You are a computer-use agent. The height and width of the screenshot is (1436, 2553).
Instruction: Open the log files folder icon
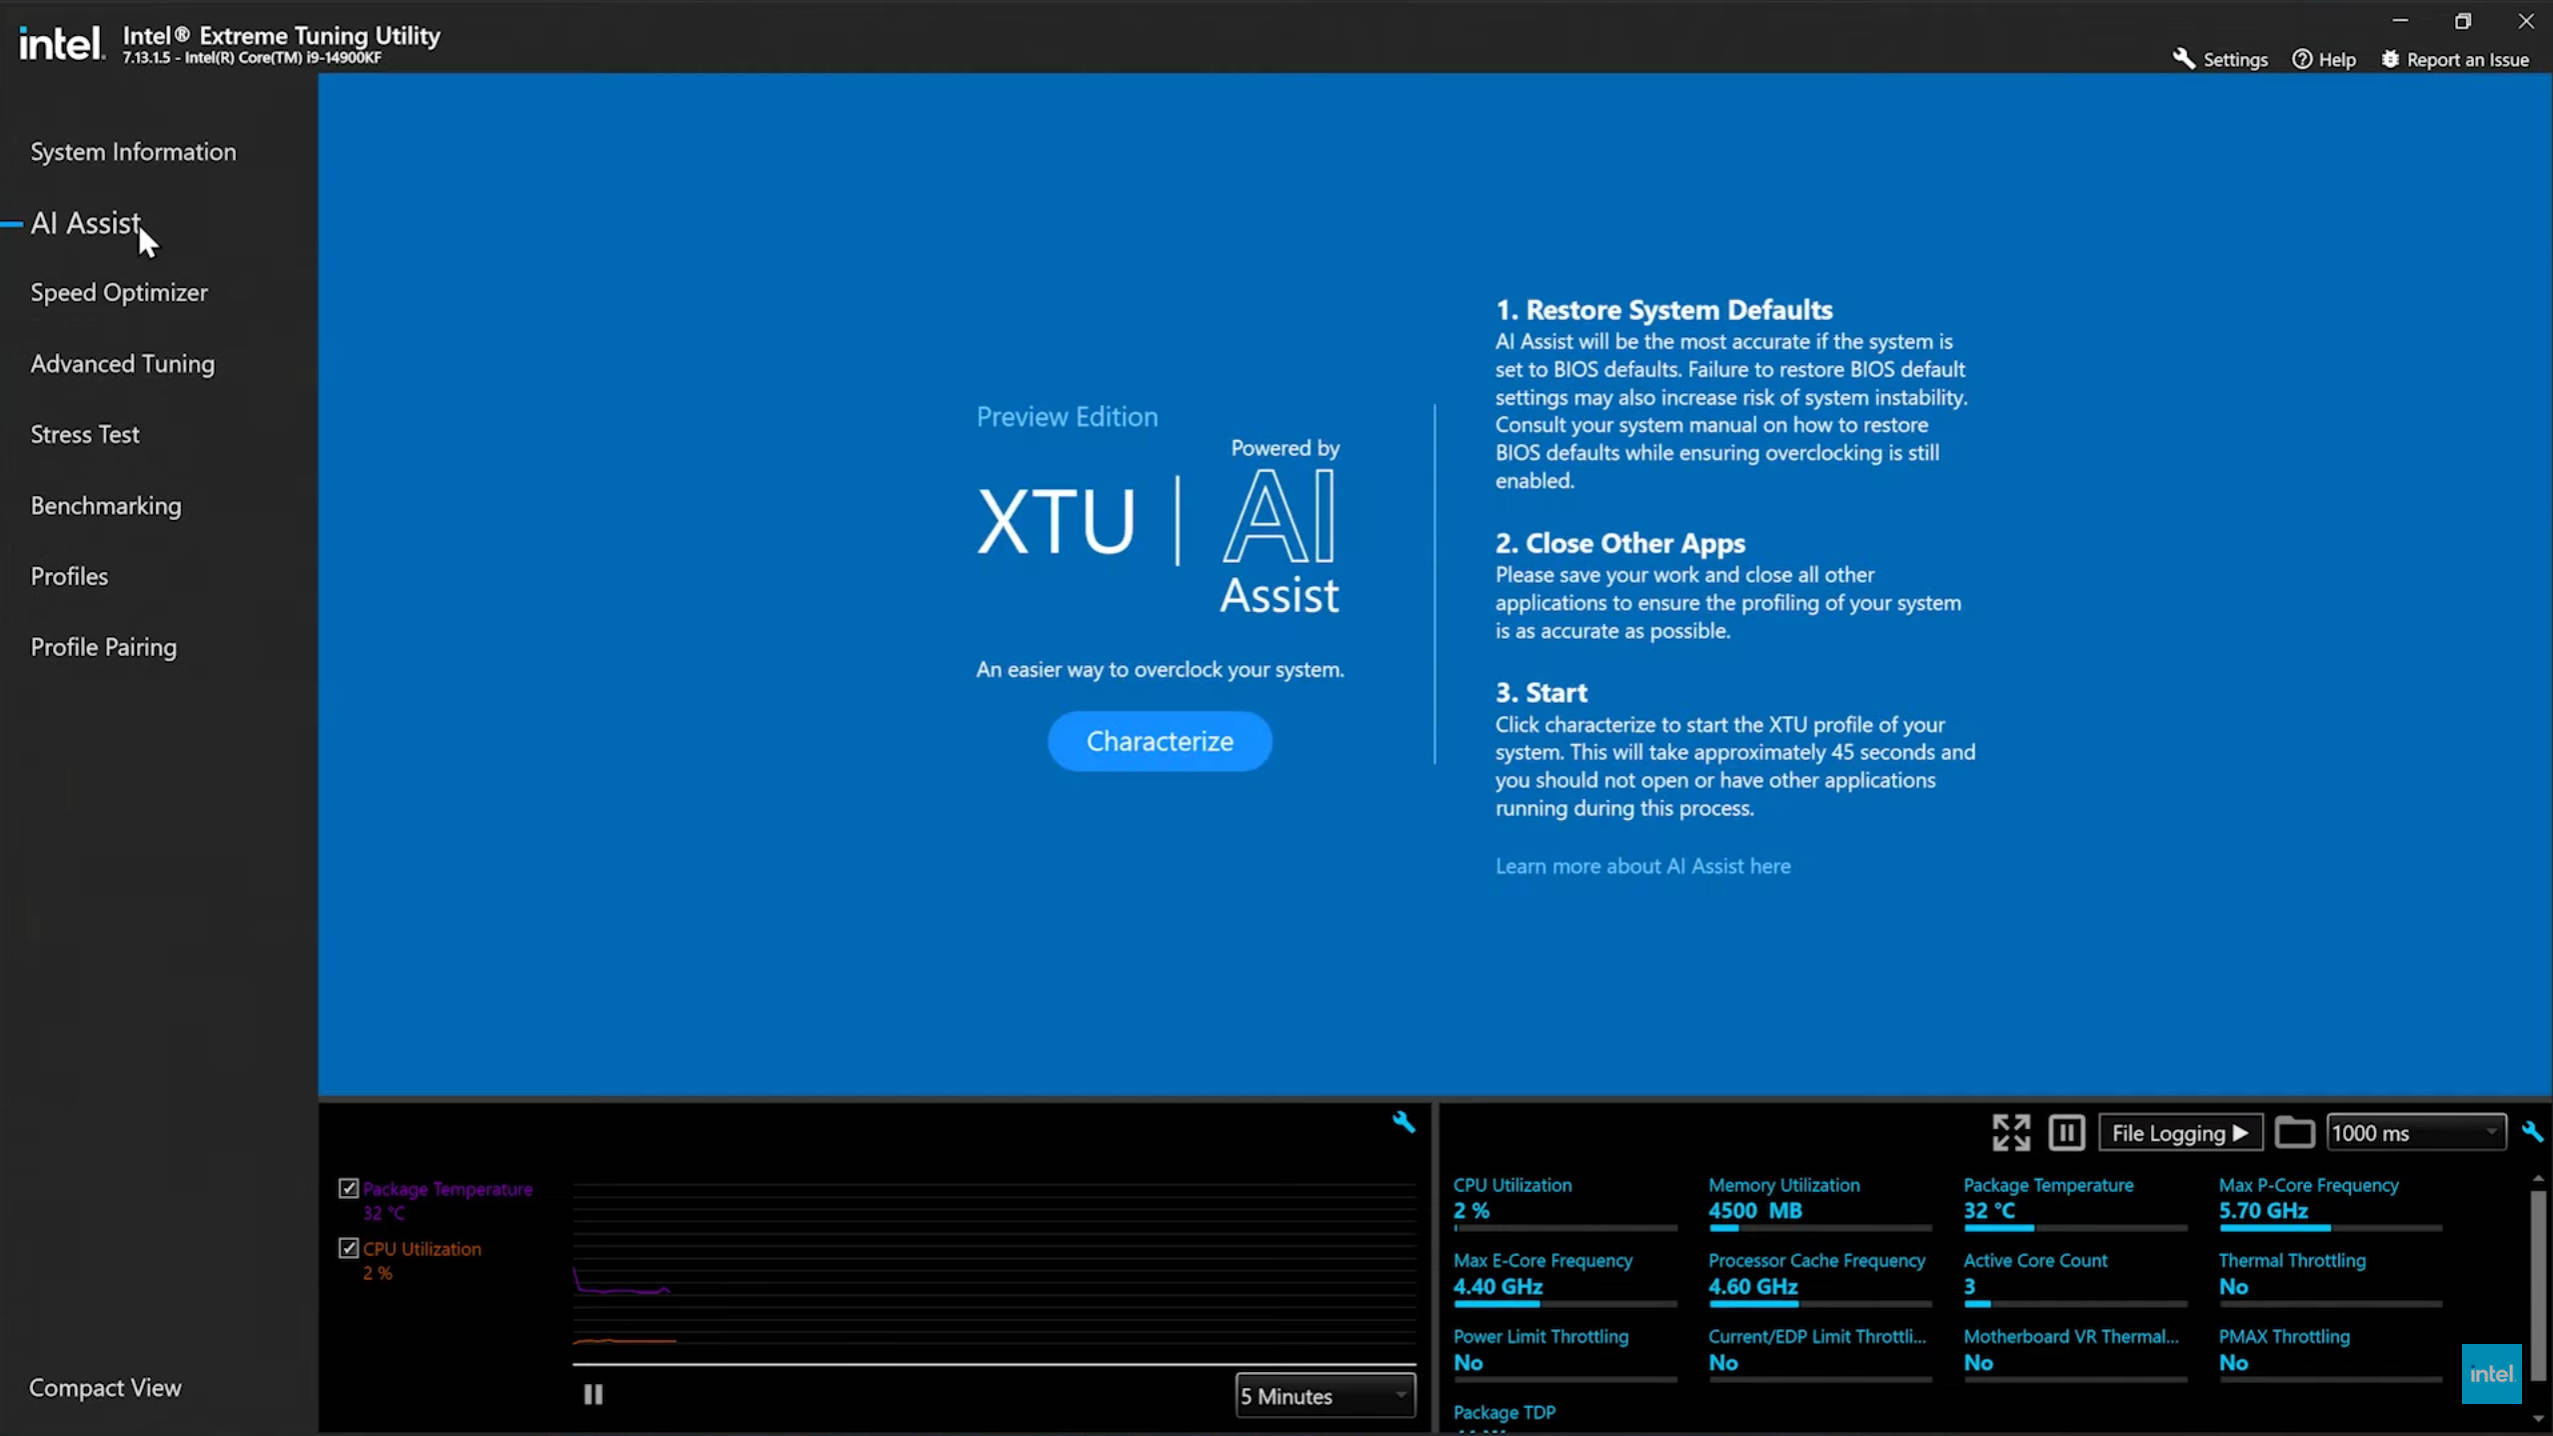2294,1133
